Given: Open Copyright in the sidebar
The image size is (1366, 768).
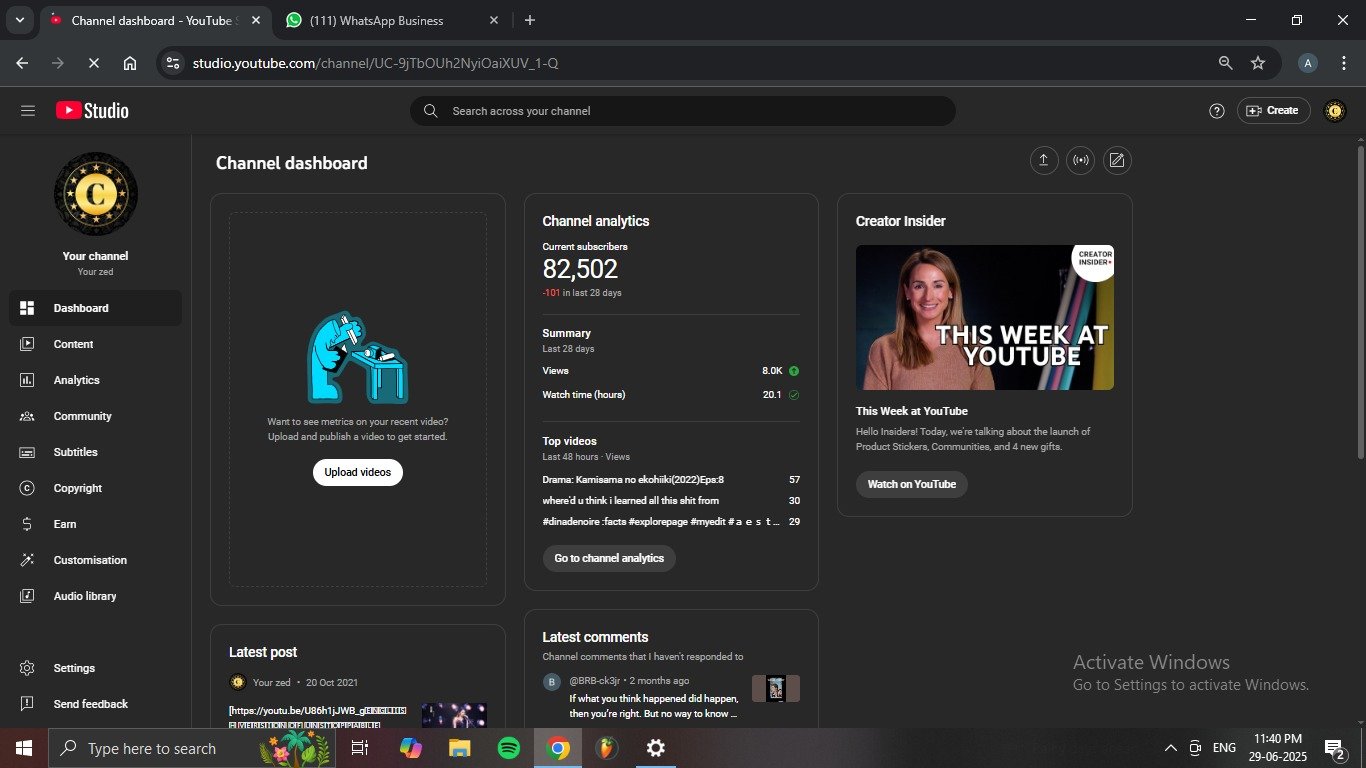Looking at the screenshot, I should point(95,488).
